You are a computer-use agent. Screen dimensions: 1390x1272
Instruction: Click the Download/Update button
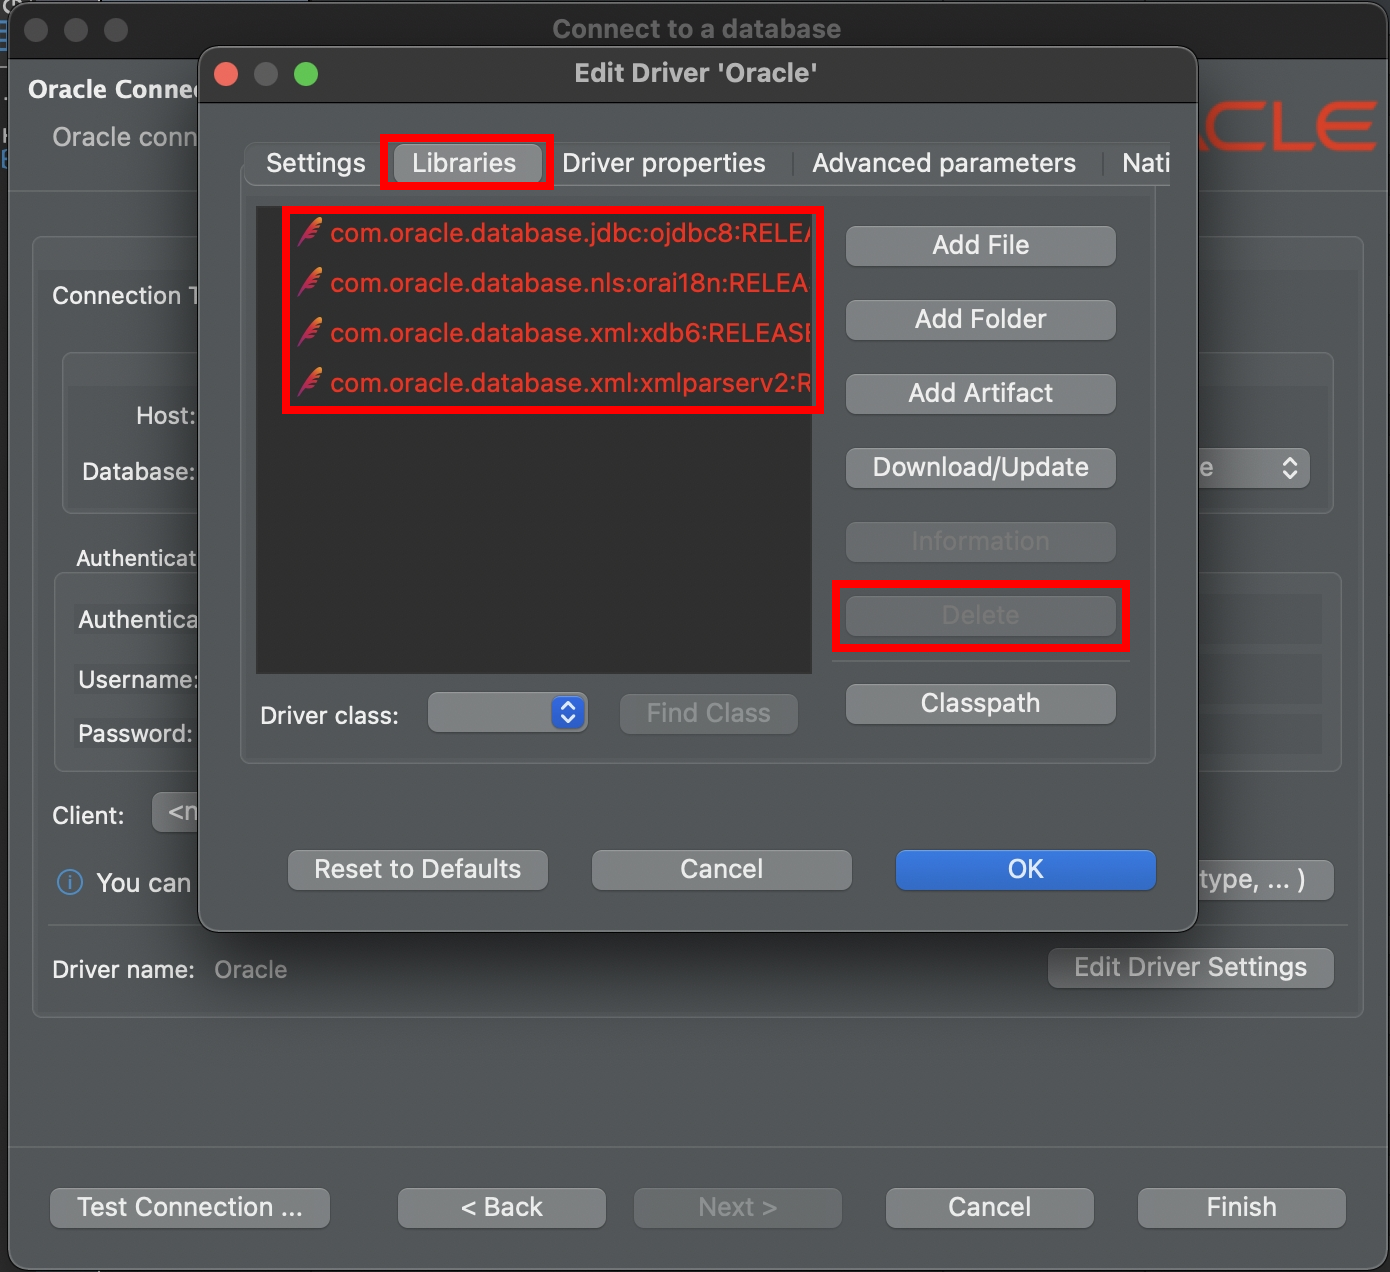tap(981, 467)
